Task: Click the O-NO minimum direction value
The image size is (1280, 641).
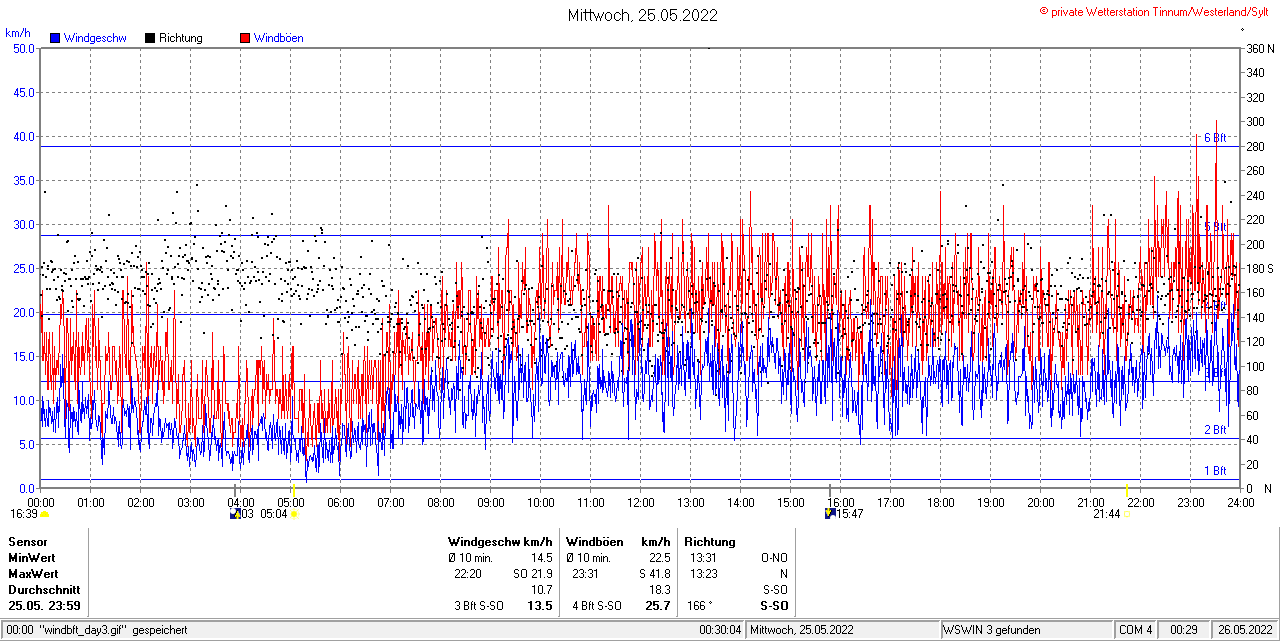Action: (774, 558)
